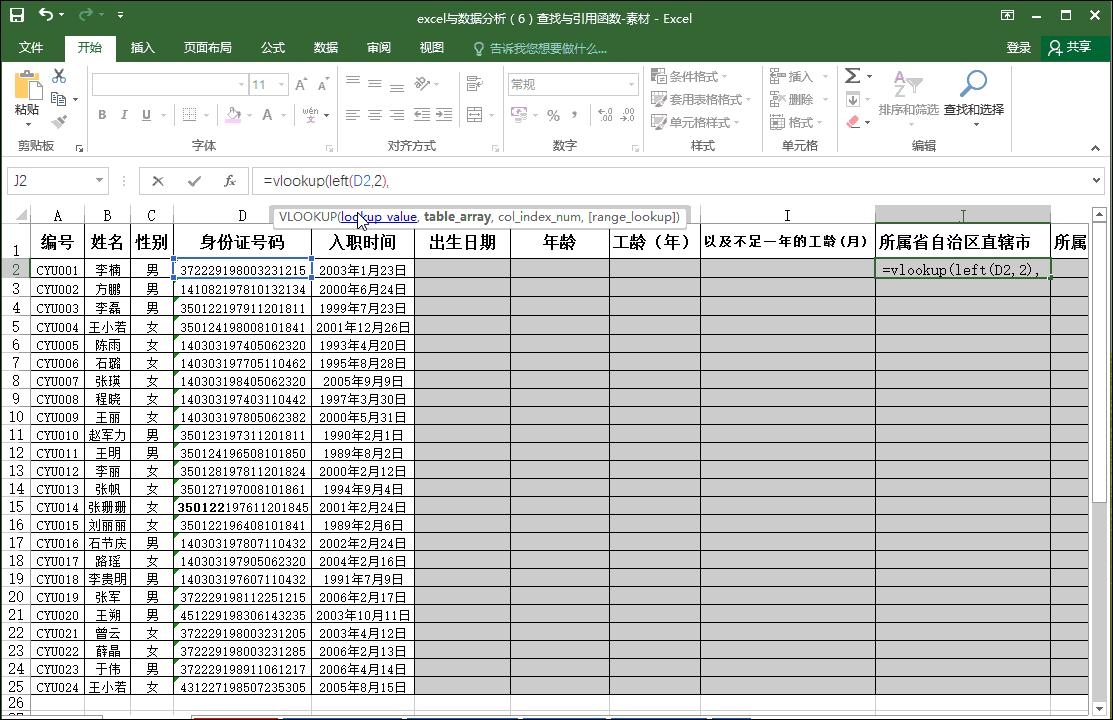
Task: Open the Name Box dropdown arrow
Action: coord(99,181)
